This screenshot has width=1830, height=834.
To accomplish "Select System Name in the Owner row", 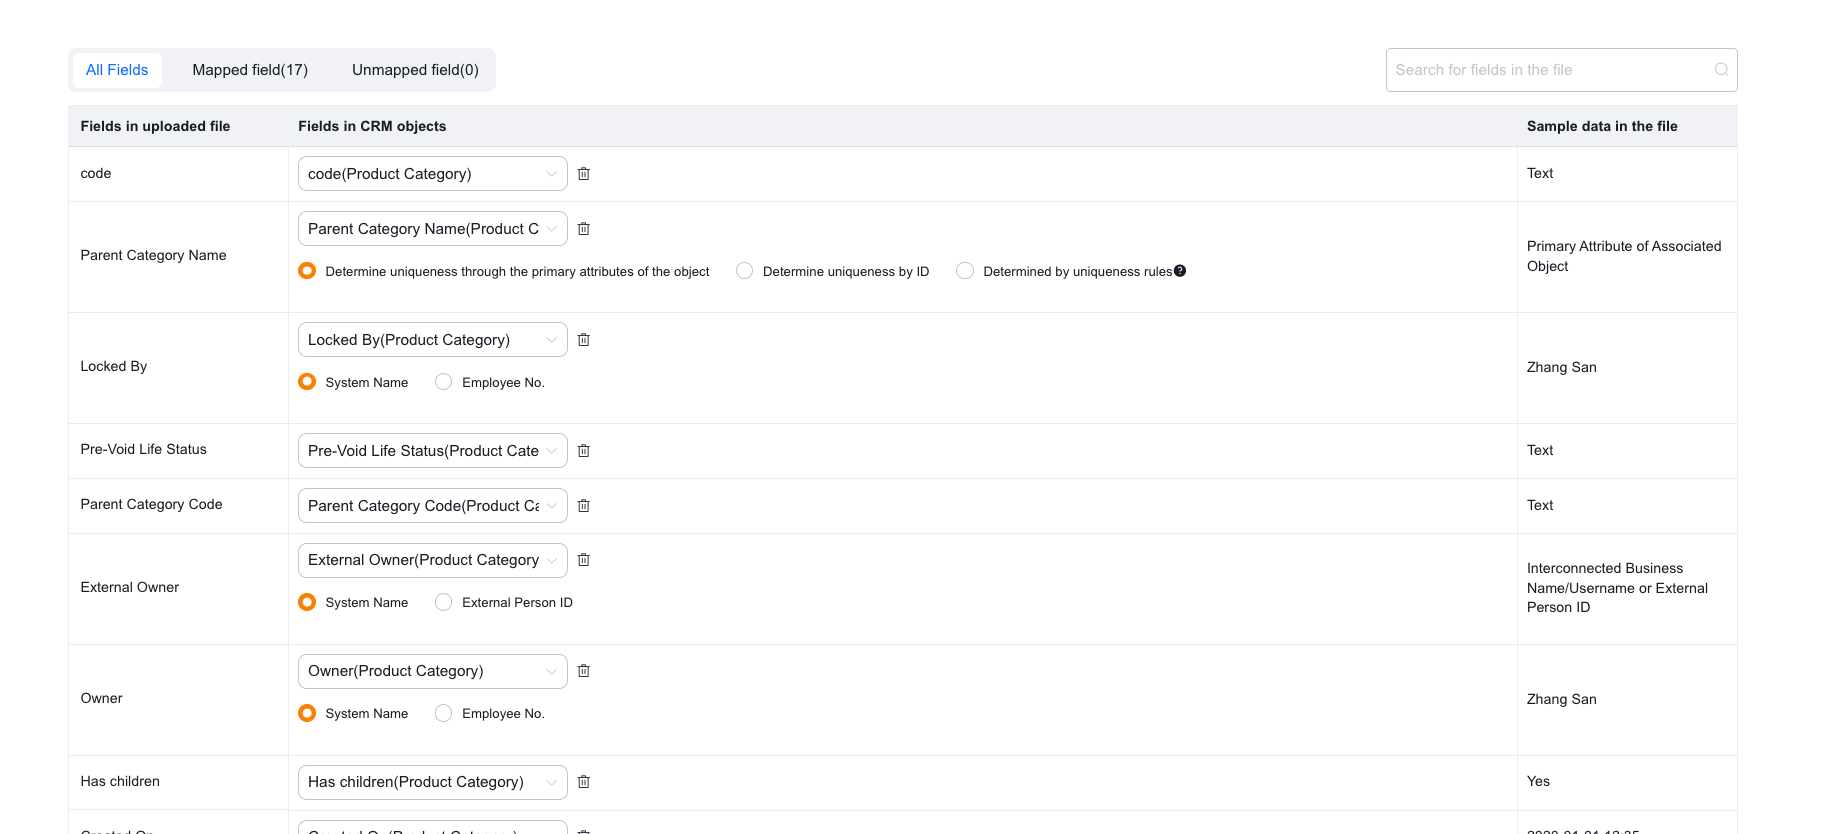I will [x=307, y=713].
